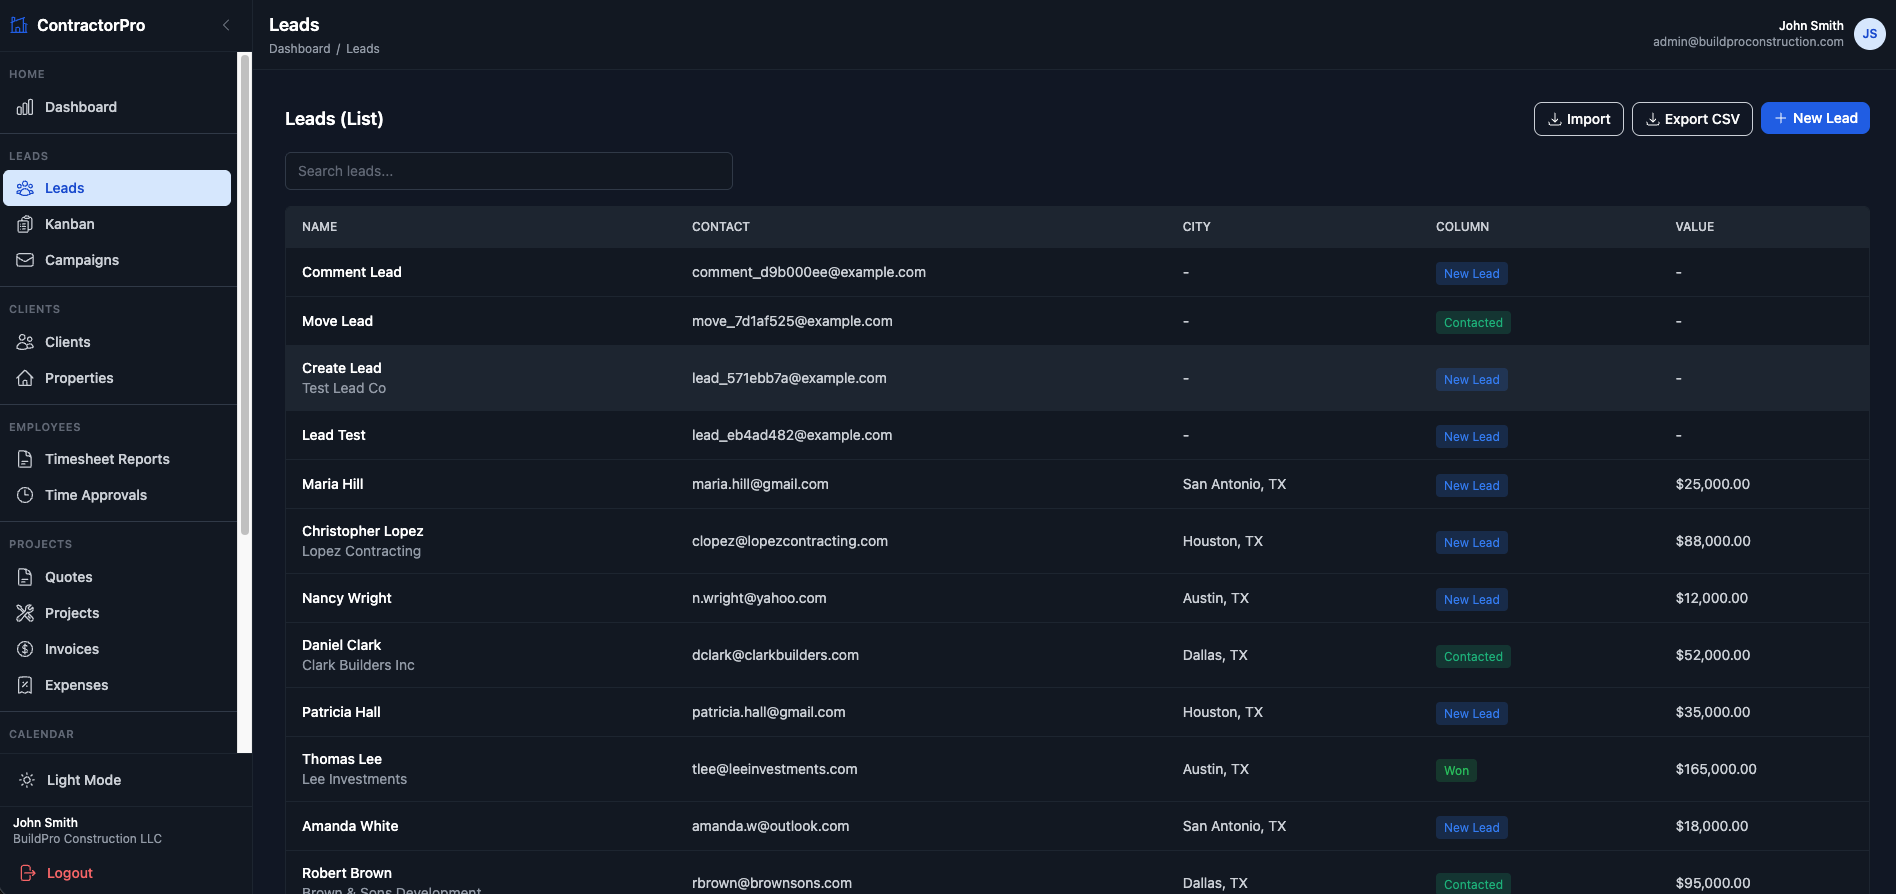Open Timesheet Reports
The width and height of the screenshot is (1896, 894).
click(x=117, y=459)
